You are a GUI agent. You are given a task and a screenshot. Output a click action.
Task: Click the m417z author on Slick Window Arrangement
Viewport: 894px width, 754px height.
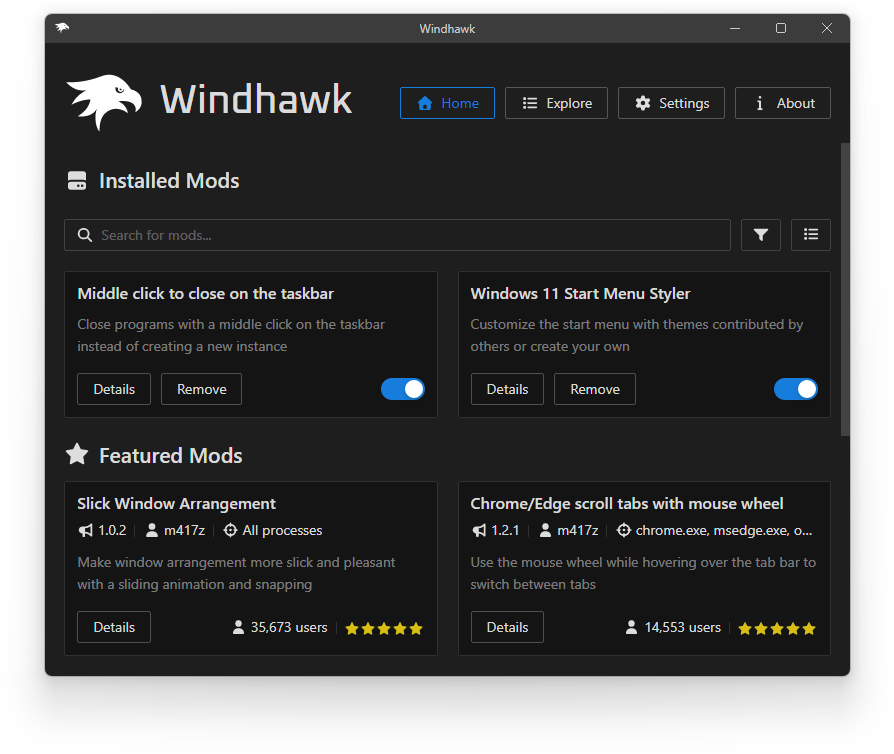point(184,530)
